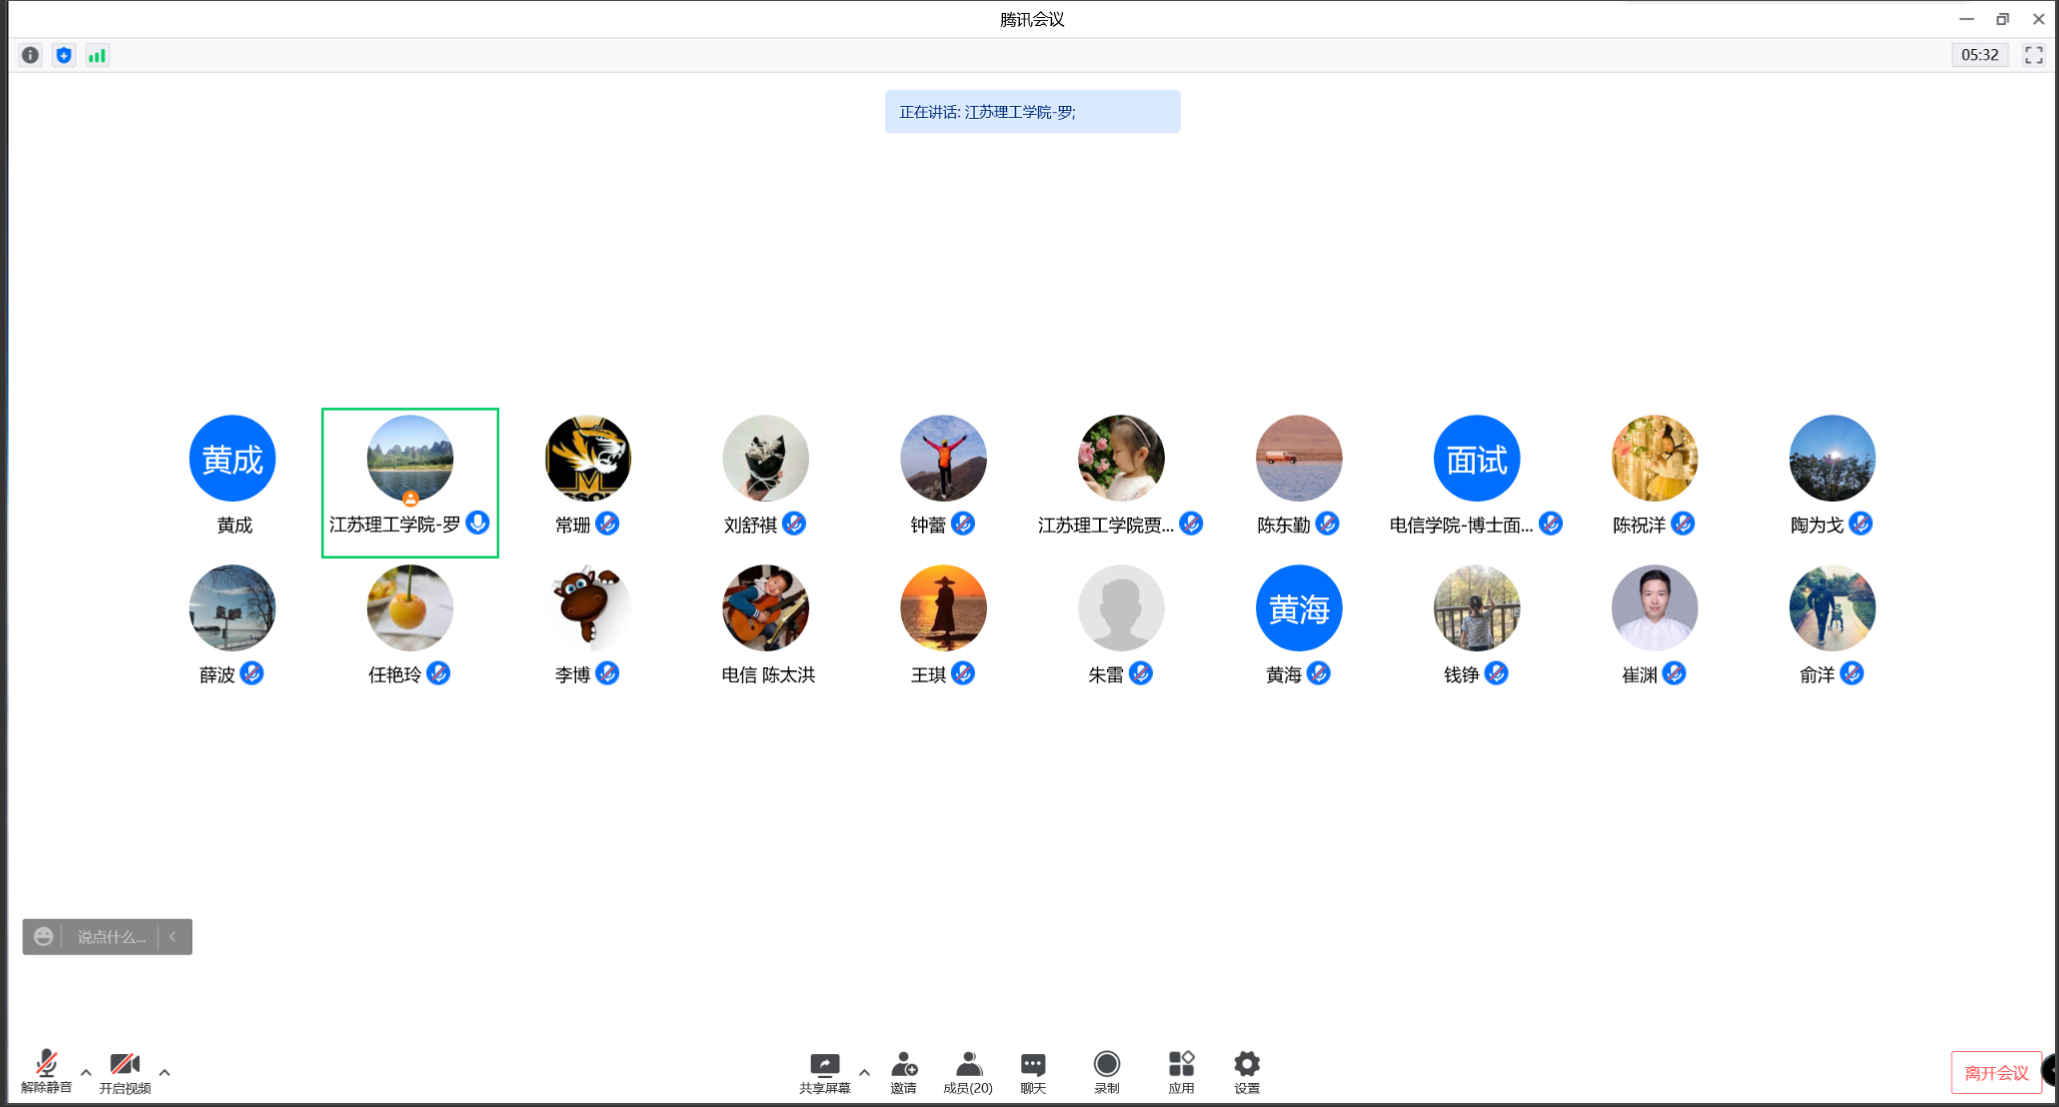The image size is (2059, 1107).
Task: Enter fullscreen mode with the corner icon
Action: pyautogui.click(x=2034, y=55)
